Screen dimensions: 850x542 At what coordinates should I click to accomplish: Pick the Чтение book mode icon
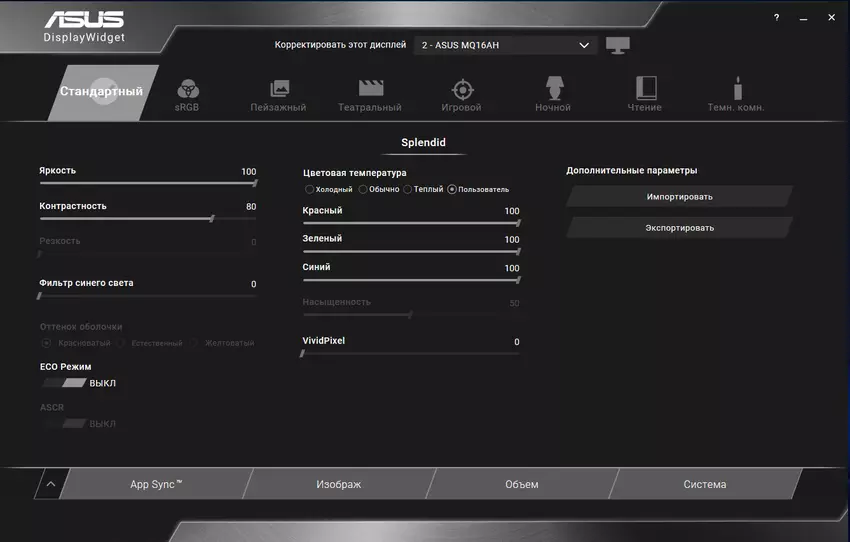[x=645, y=88]
